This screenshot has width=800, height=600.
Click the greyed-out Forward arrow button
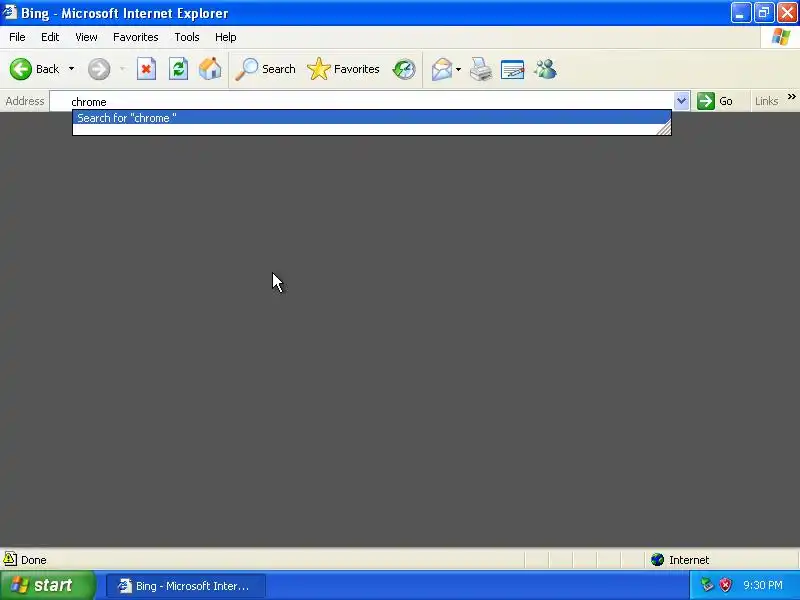pos(99,69)
